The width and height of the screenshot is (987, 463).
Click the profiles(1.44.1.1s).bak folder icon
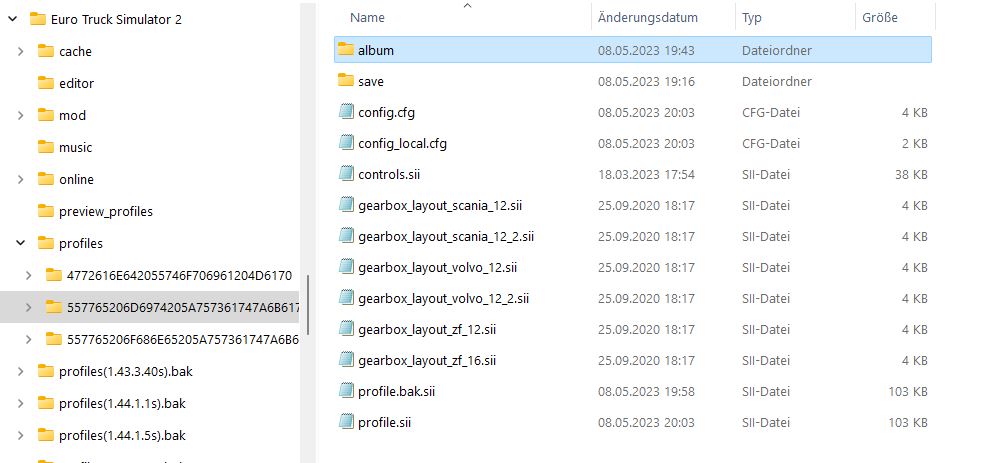[46, 403]
